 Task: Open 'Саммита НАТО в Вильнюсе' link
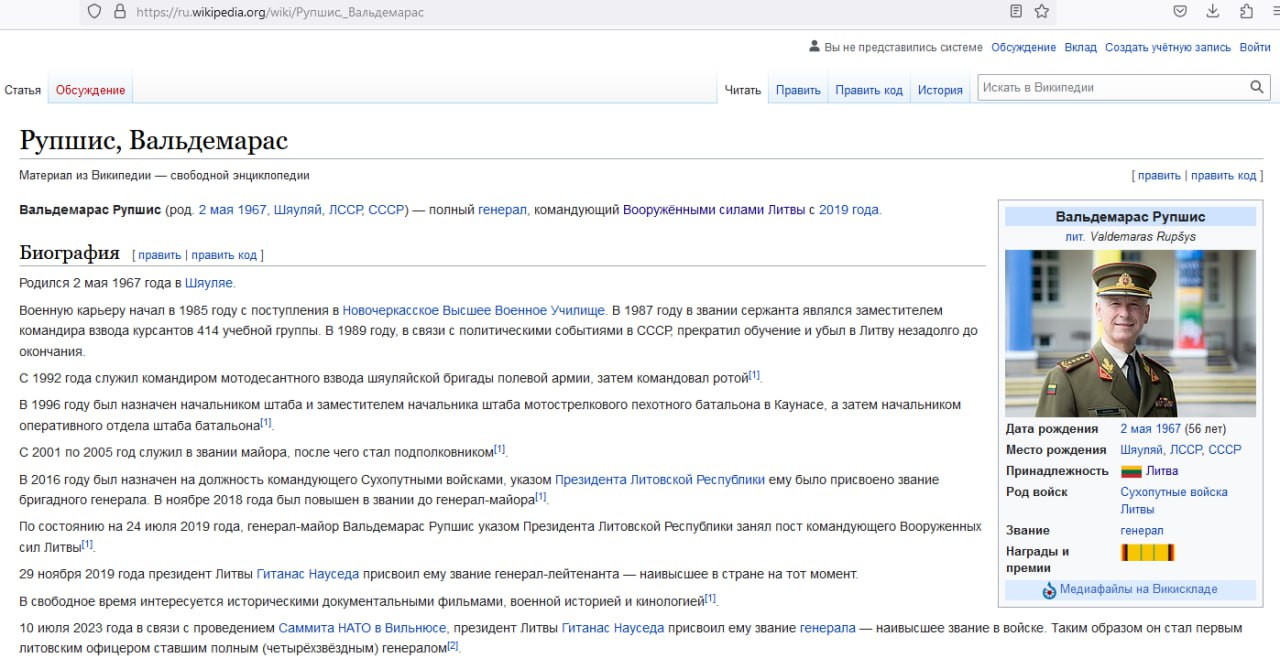[x=362, y=628]
